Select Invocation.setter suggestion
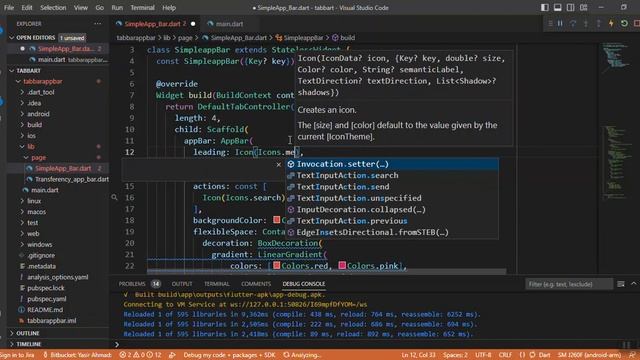The height and width of the screenshot is (360, 640). 392,164
